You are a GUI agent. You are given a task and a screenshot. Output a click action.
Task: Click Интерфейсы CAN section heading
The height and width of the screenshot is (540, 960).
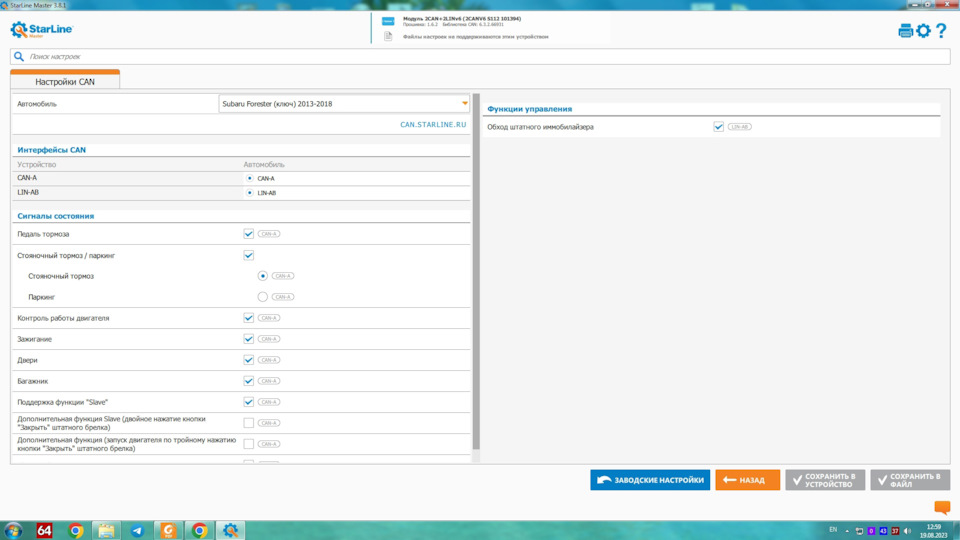click(x=51, y=150)
